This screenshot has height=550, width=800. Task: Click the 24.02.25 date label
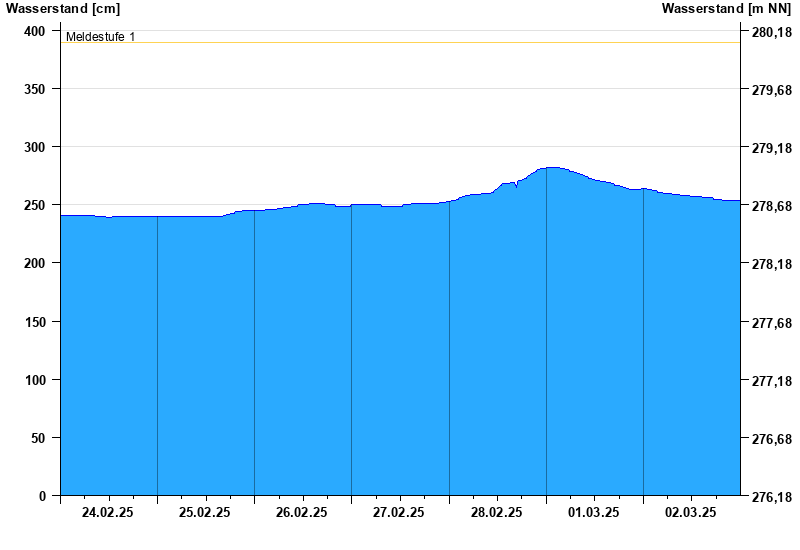coord(108,512)
